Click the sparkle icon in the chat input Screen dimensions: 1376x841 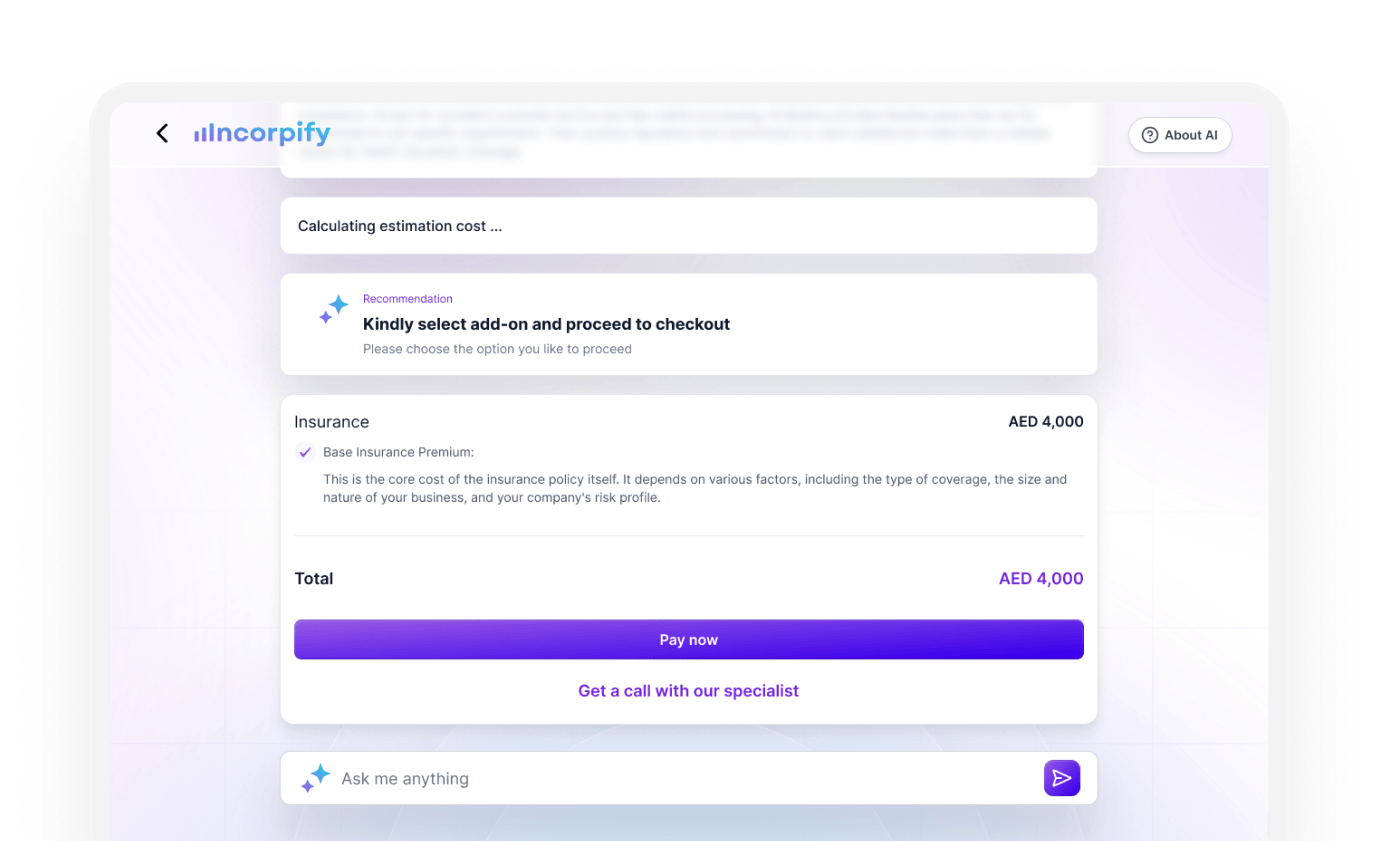pyautogui.click(x=316, y=778)
